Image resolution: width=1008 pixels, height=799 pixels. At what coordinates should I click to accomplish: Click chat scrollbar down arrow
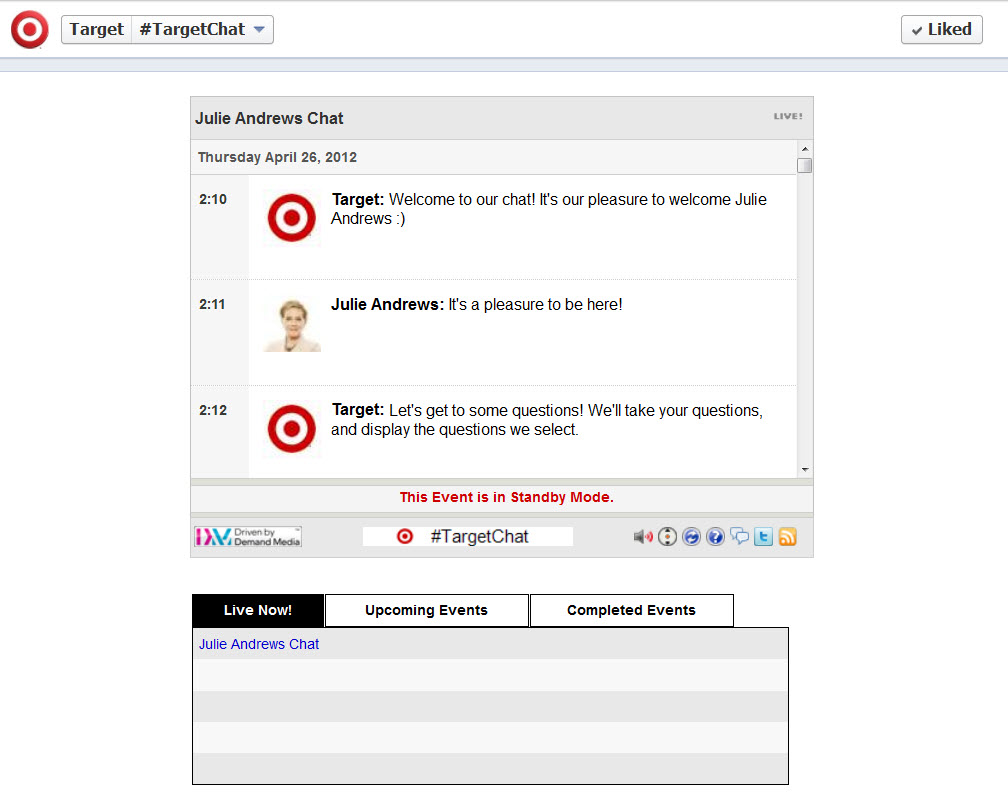click(805, 470)
